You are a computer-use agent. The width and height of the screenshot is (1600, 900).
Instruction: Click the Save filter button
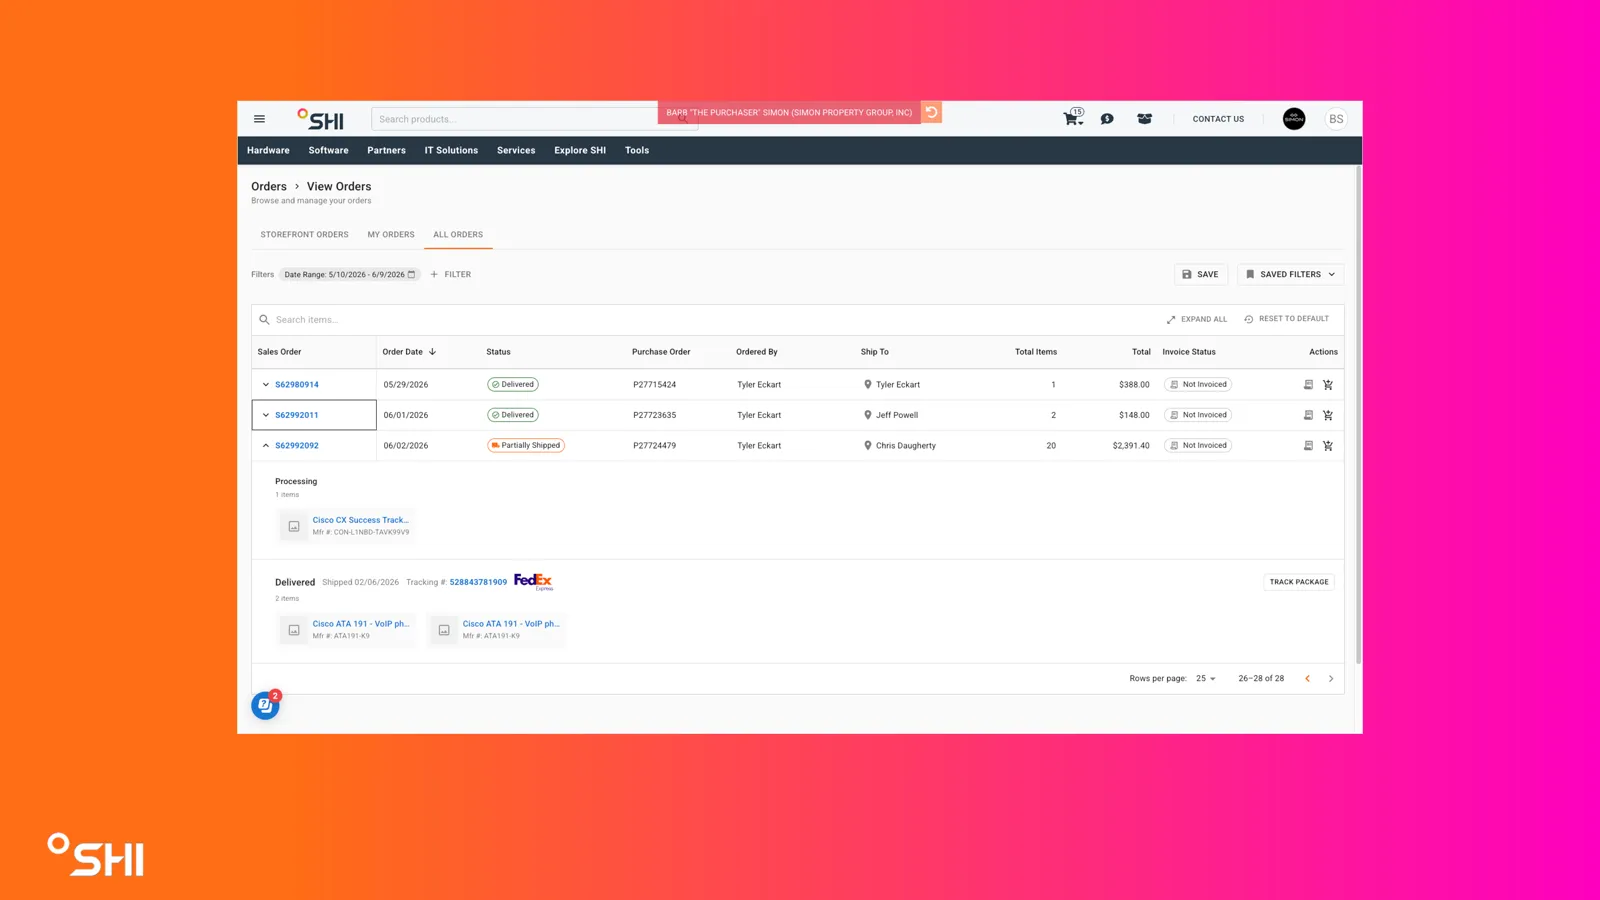[x=1200, y=274]
